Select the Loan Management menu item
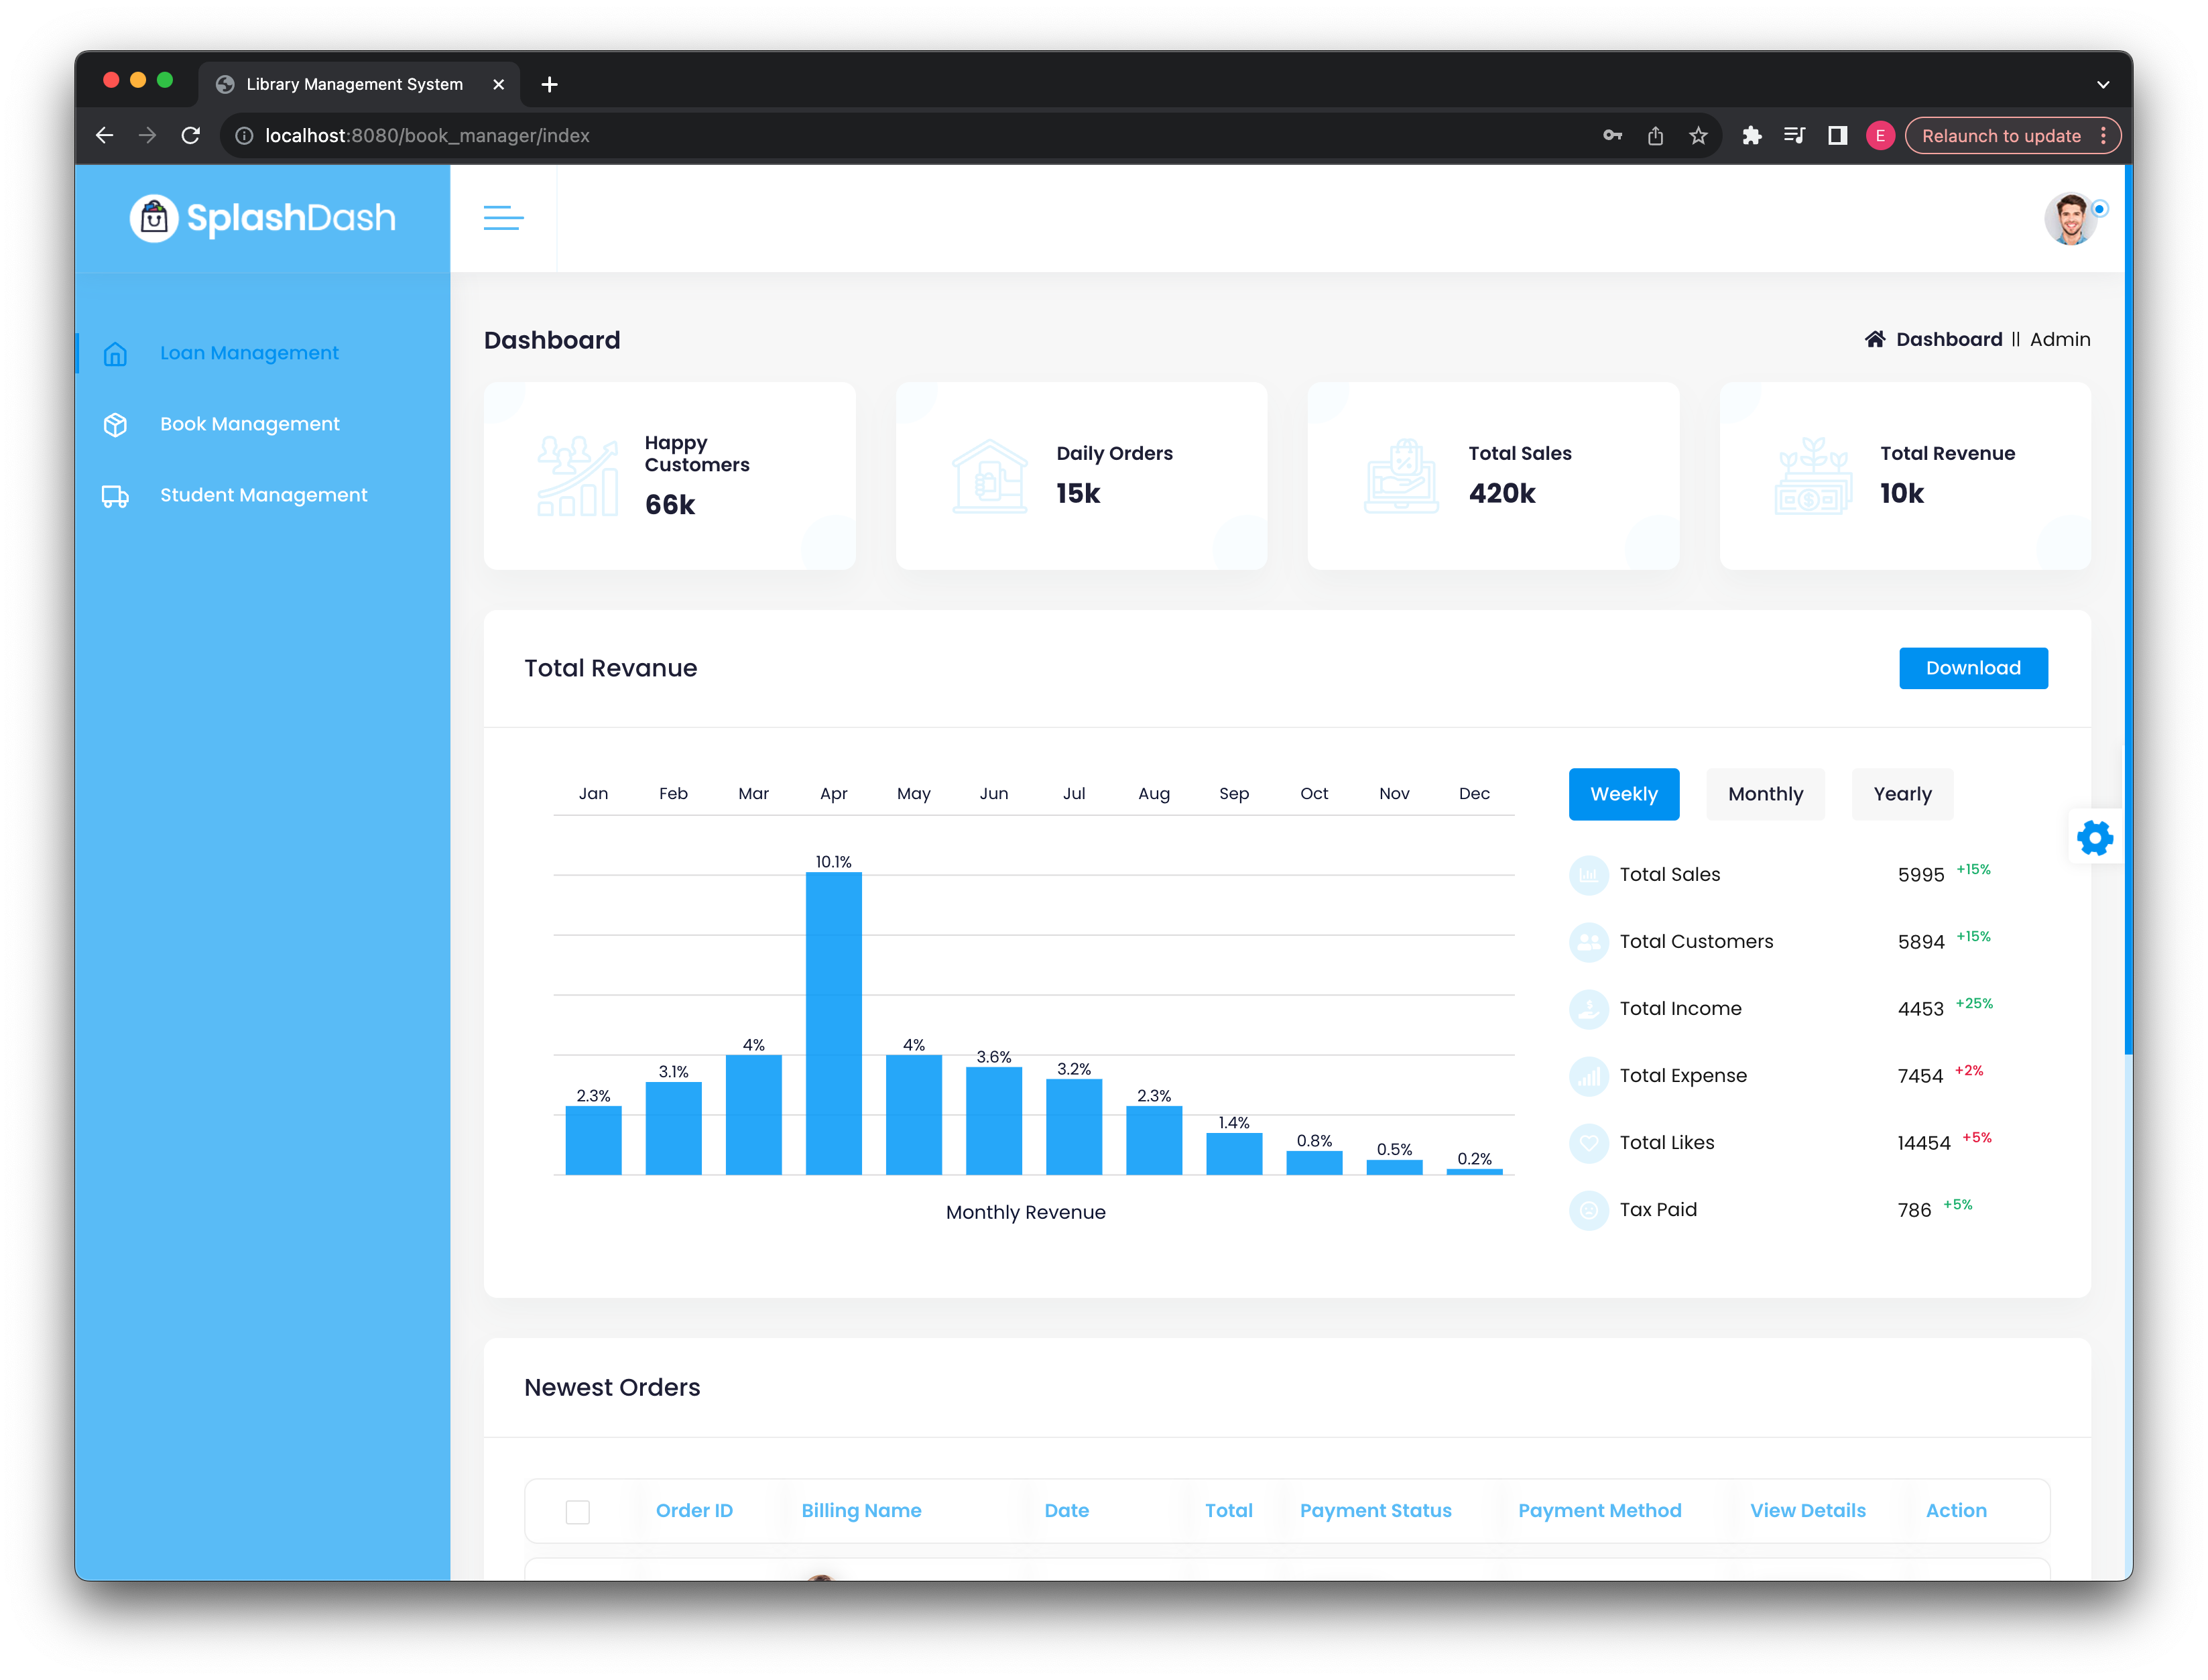Viewport: 2208px width, 1680px height. [x=249, y=351]
